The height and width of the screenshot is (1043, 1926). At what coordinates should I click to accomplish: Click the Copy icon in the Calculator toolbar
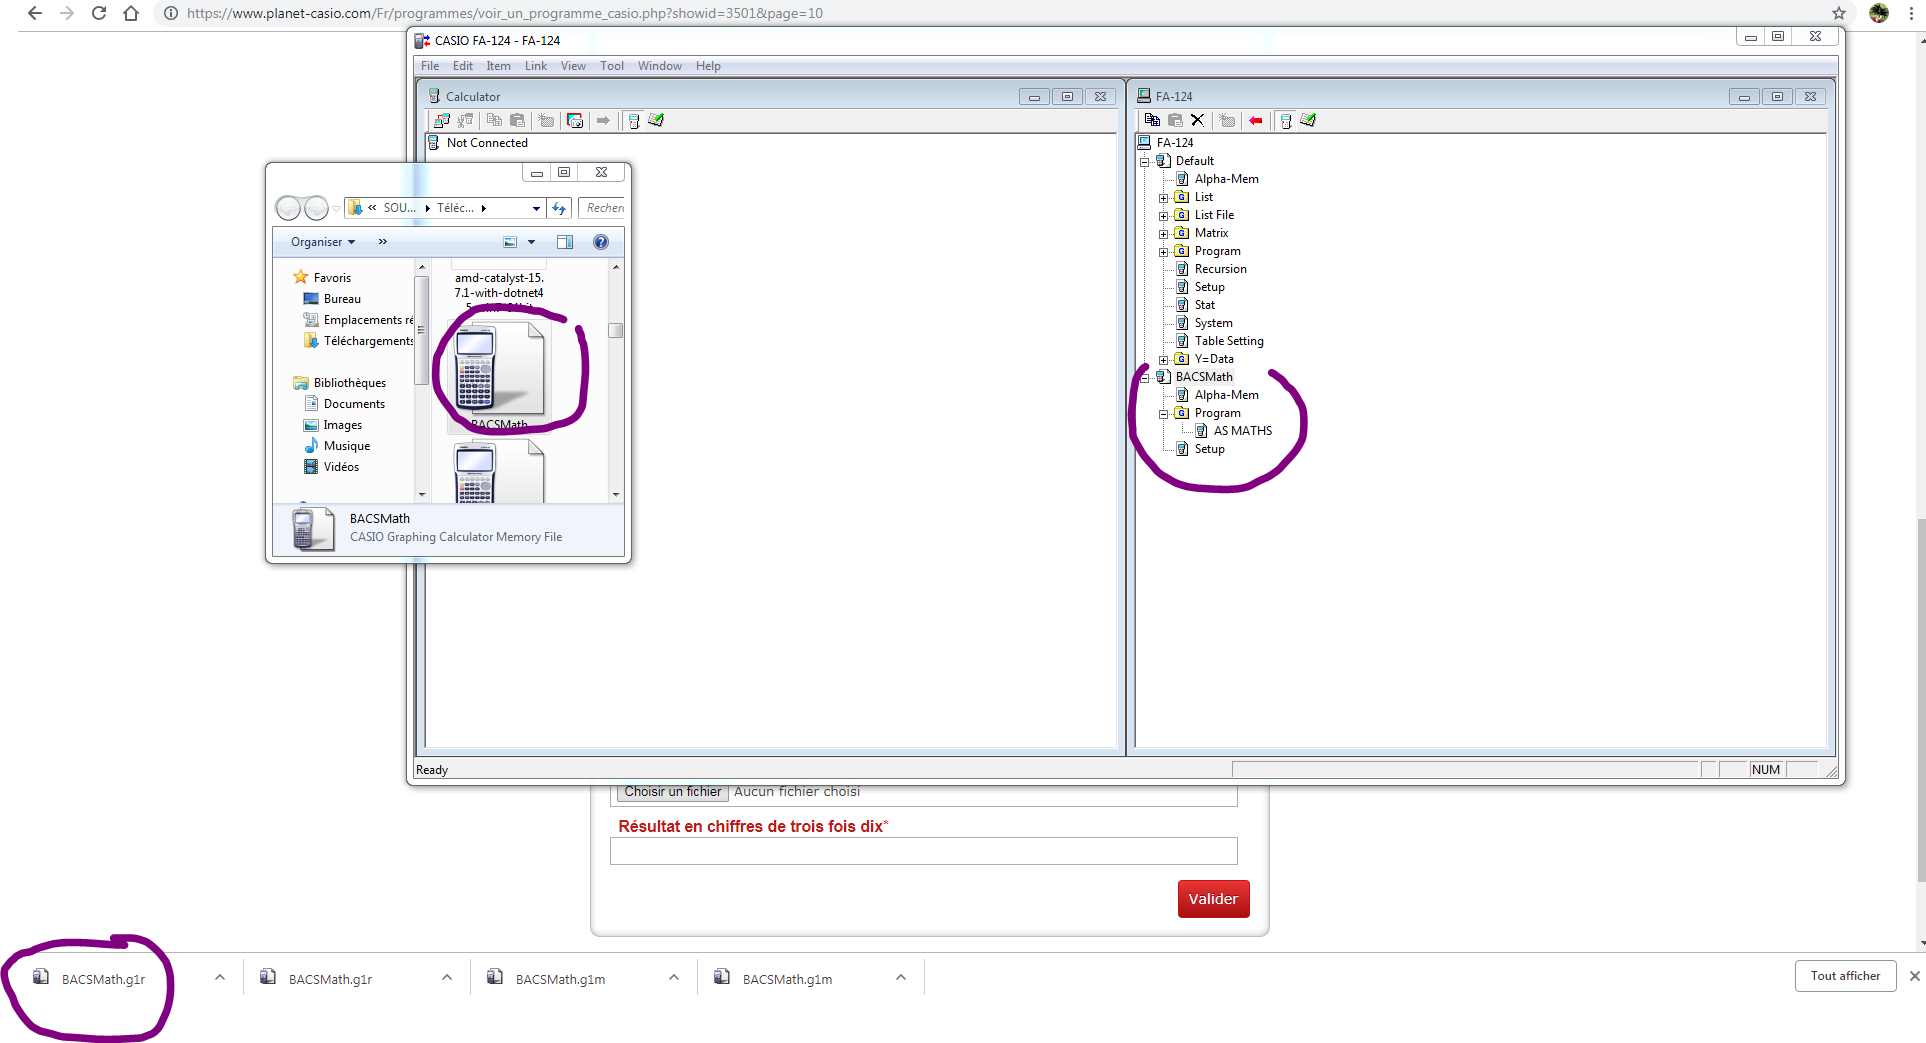click(x=494, y=120)
